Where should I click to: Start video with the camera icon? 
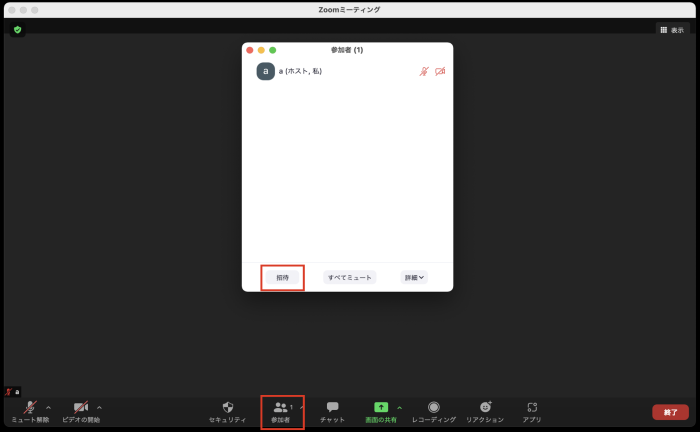81,407
